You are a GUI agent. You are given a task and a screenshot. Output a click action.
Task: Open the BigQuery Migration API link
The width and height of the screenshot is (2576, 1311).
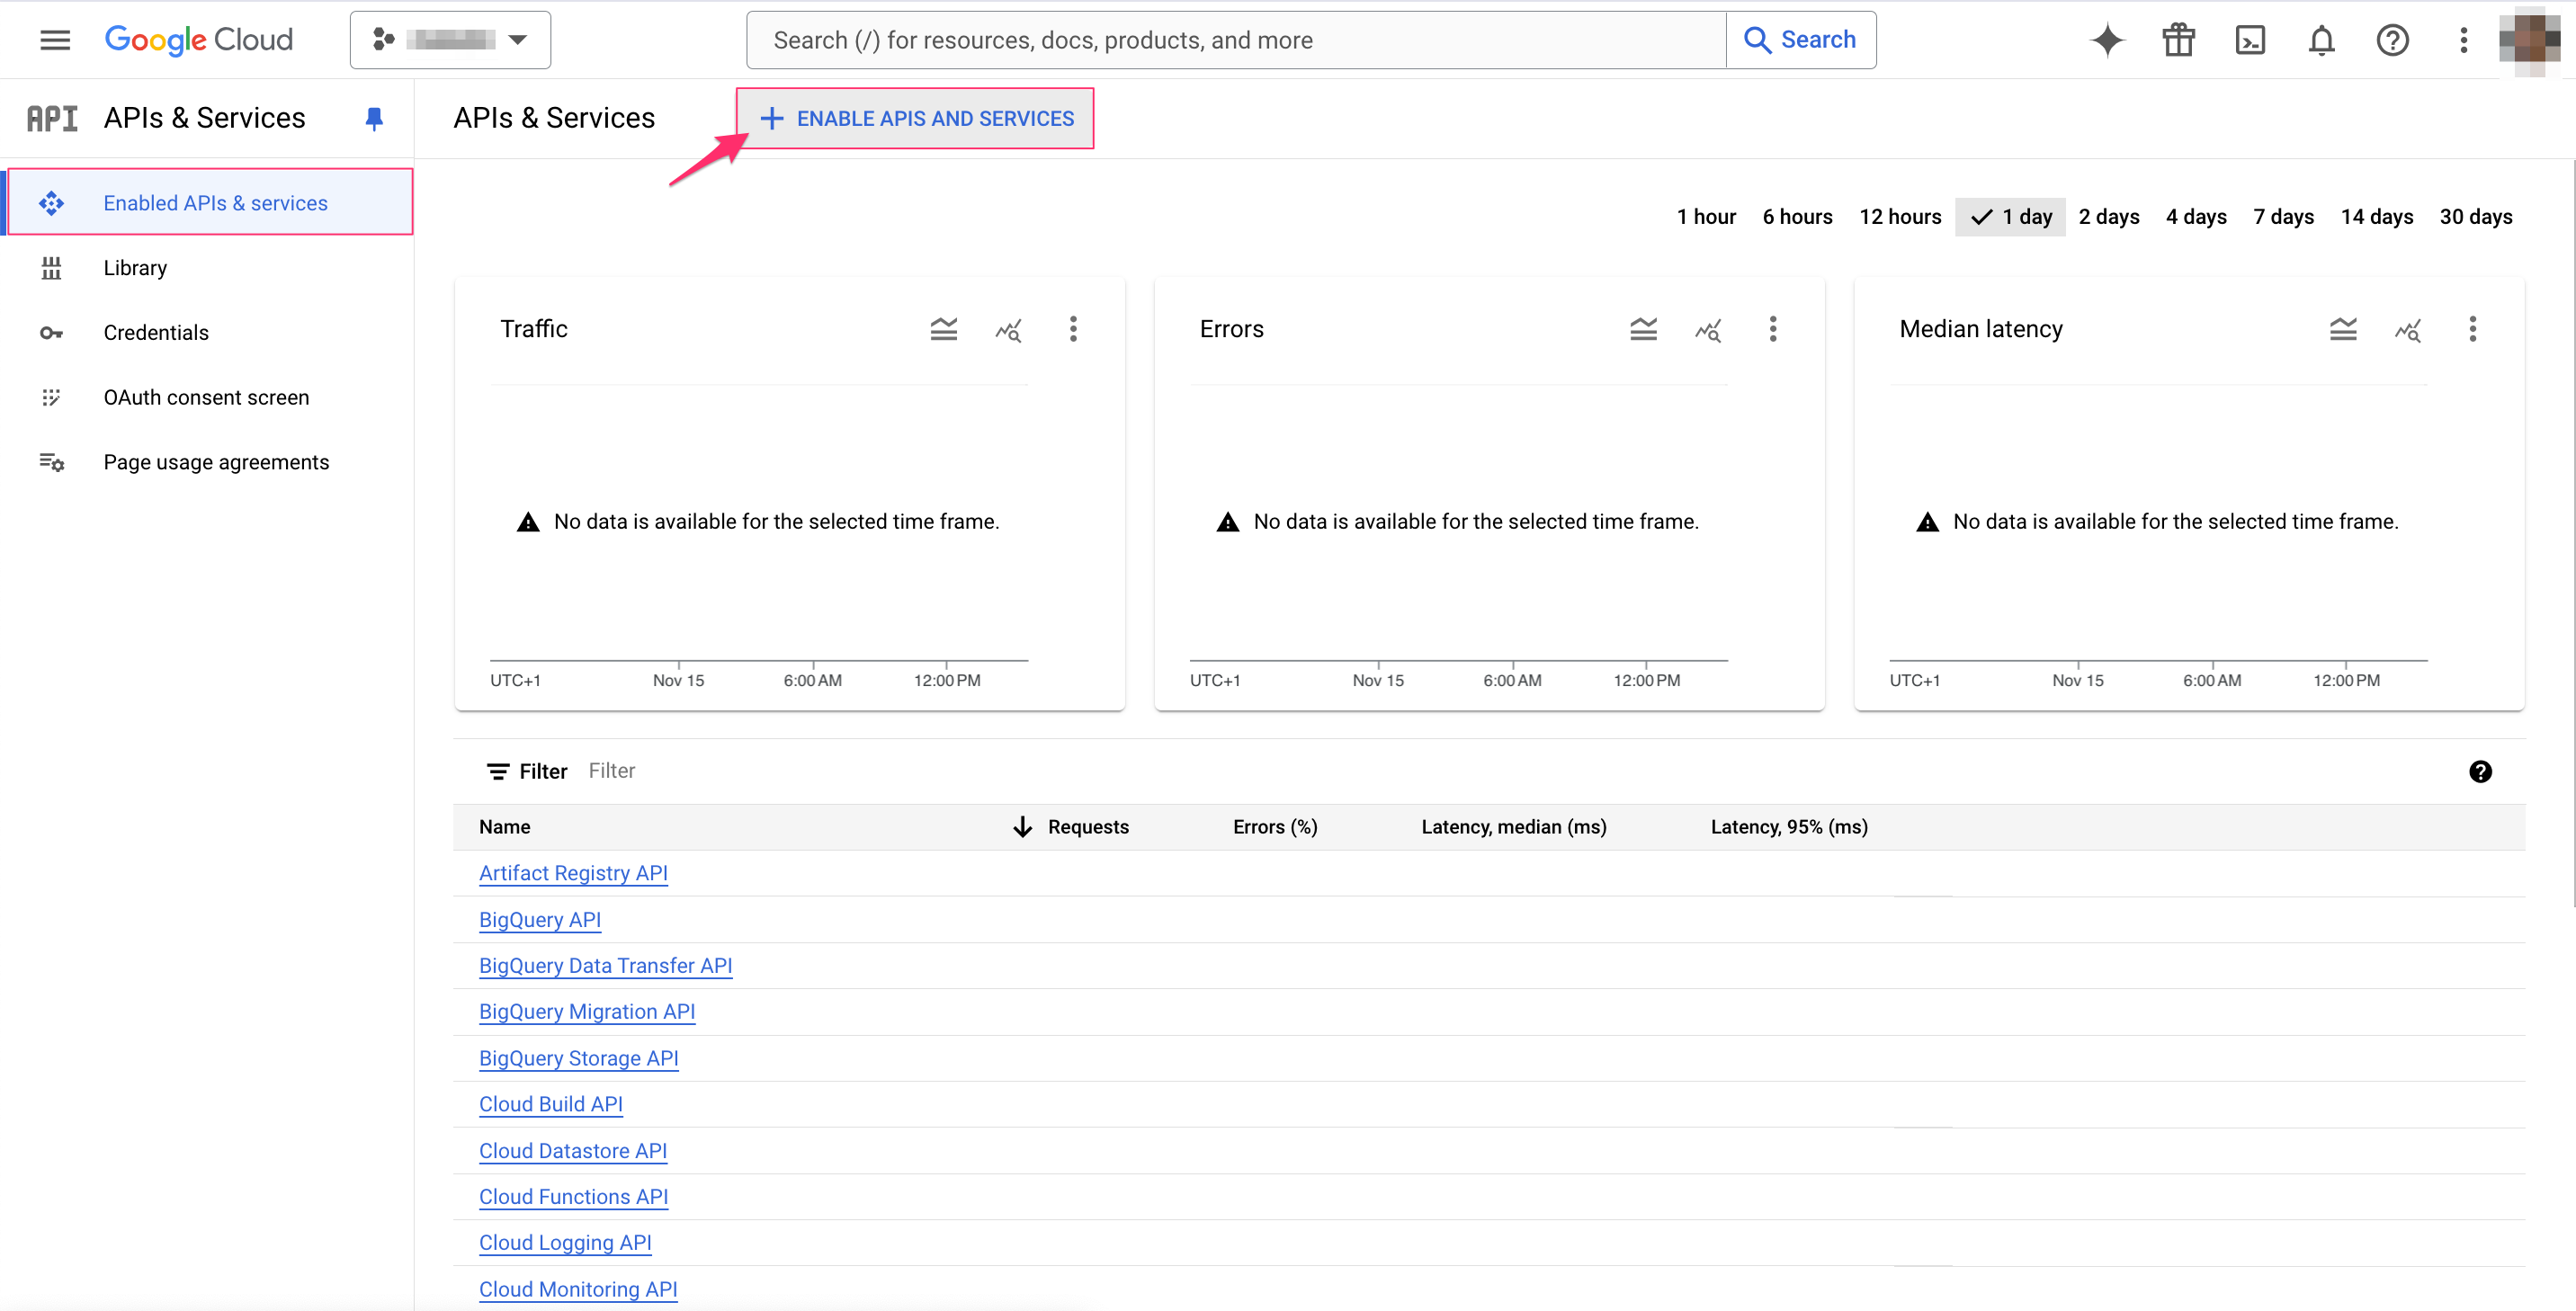586,1011
